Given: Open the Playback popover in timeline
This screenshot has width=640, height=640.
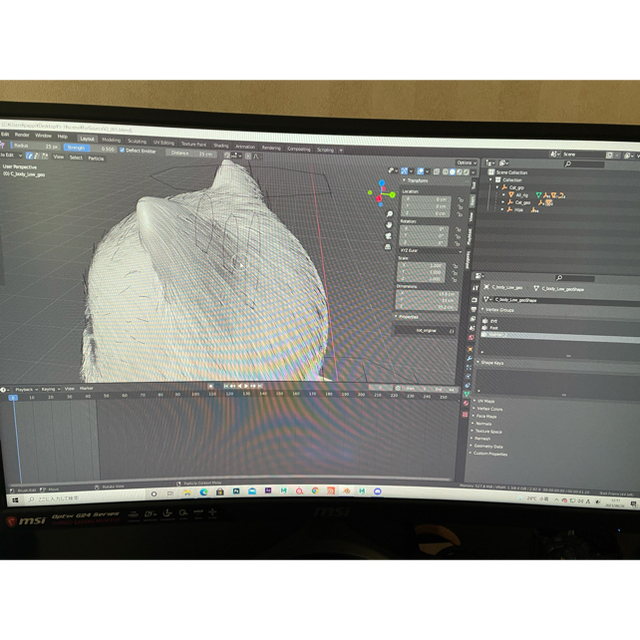Looking at the screenshot, I should click(x=26, y=389).
